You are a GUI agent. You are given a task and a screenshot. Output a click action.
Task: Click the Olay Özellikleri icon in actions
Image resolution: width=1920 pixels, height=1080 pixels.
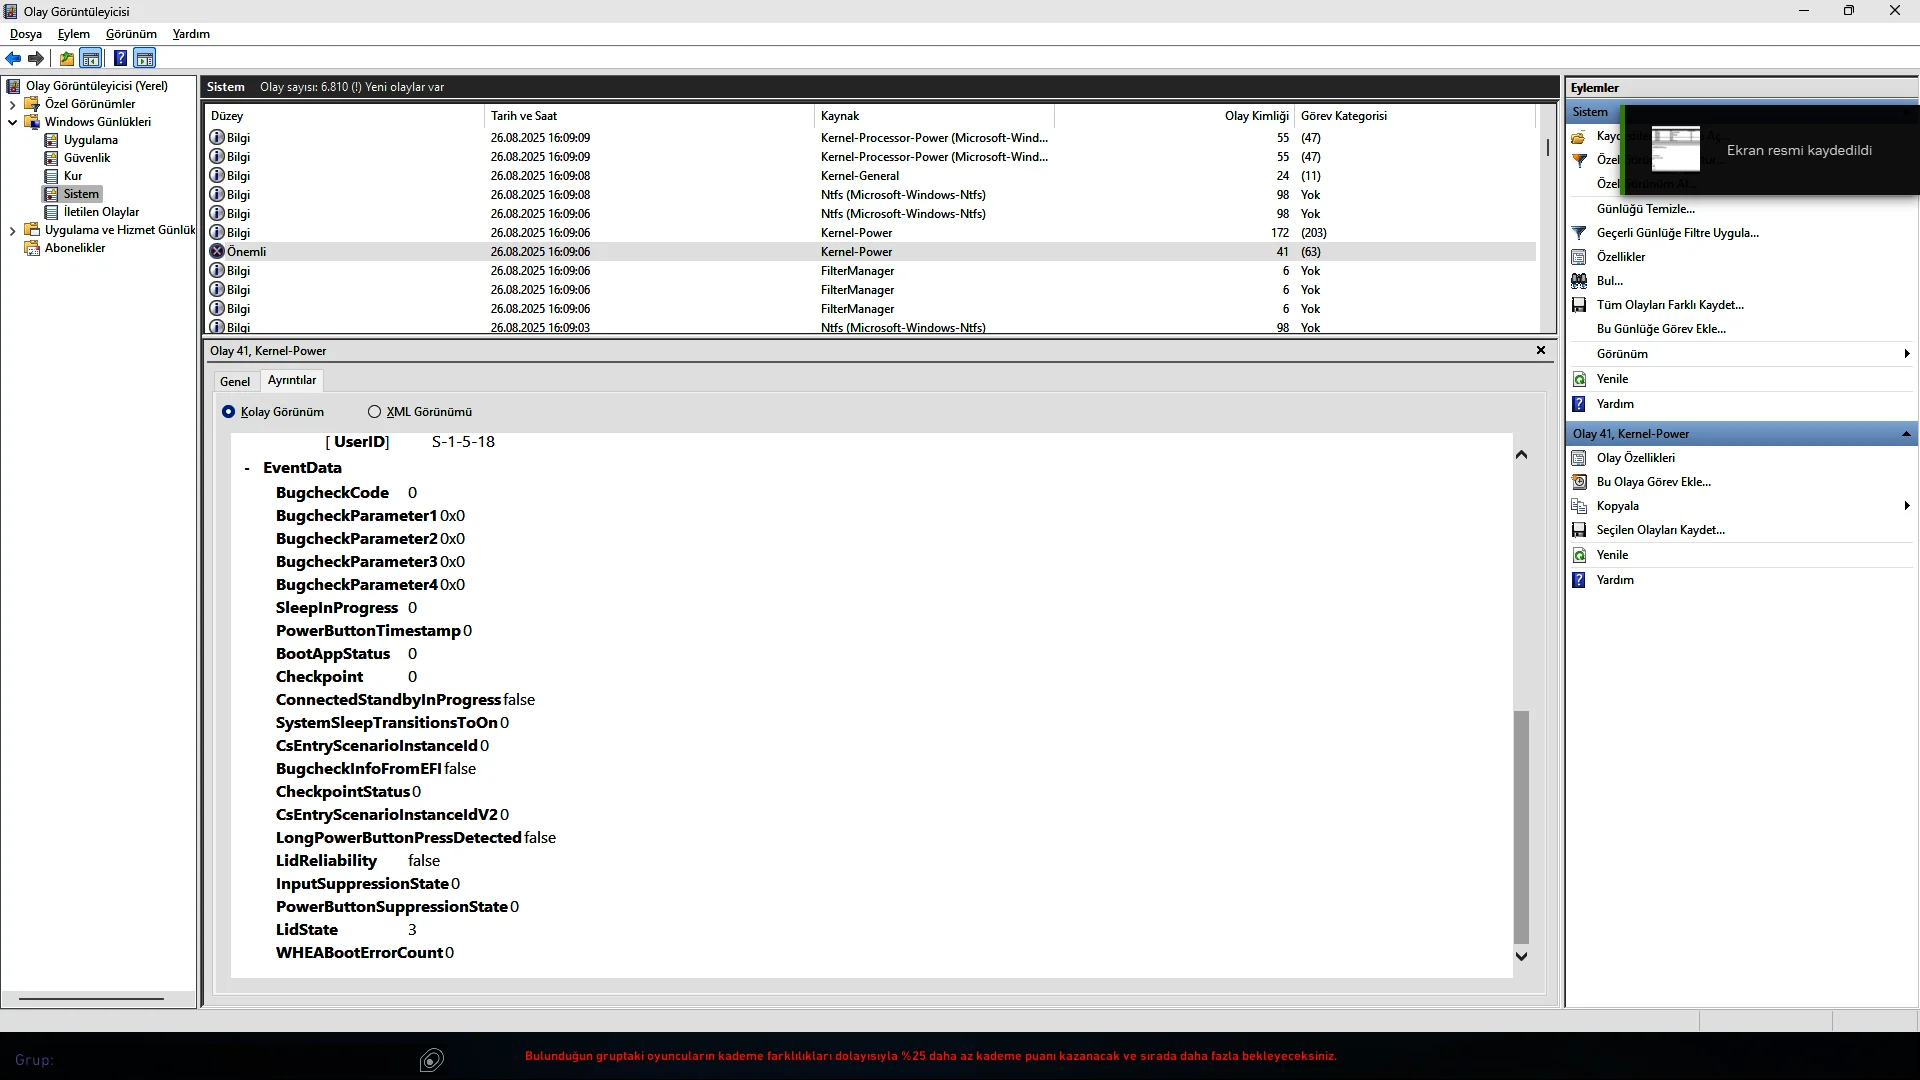1579,458
